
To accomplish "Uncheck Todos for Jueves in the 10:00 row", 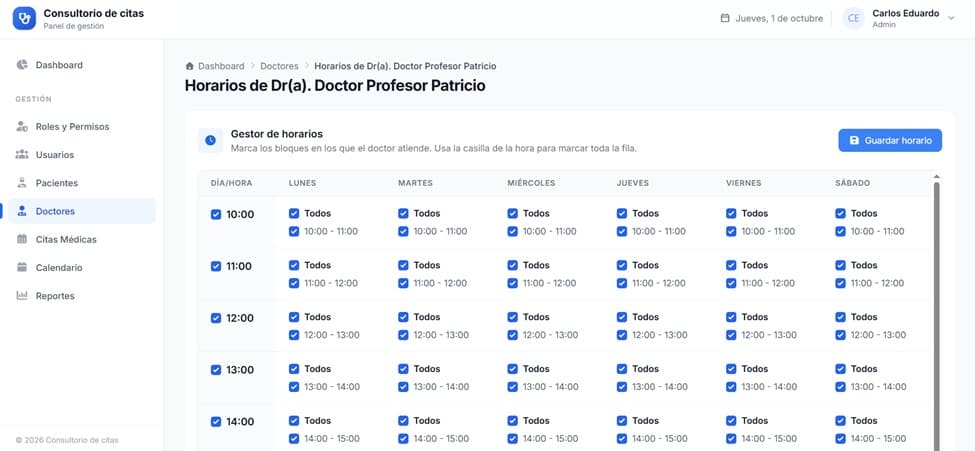I will click(x=622, y=213).
